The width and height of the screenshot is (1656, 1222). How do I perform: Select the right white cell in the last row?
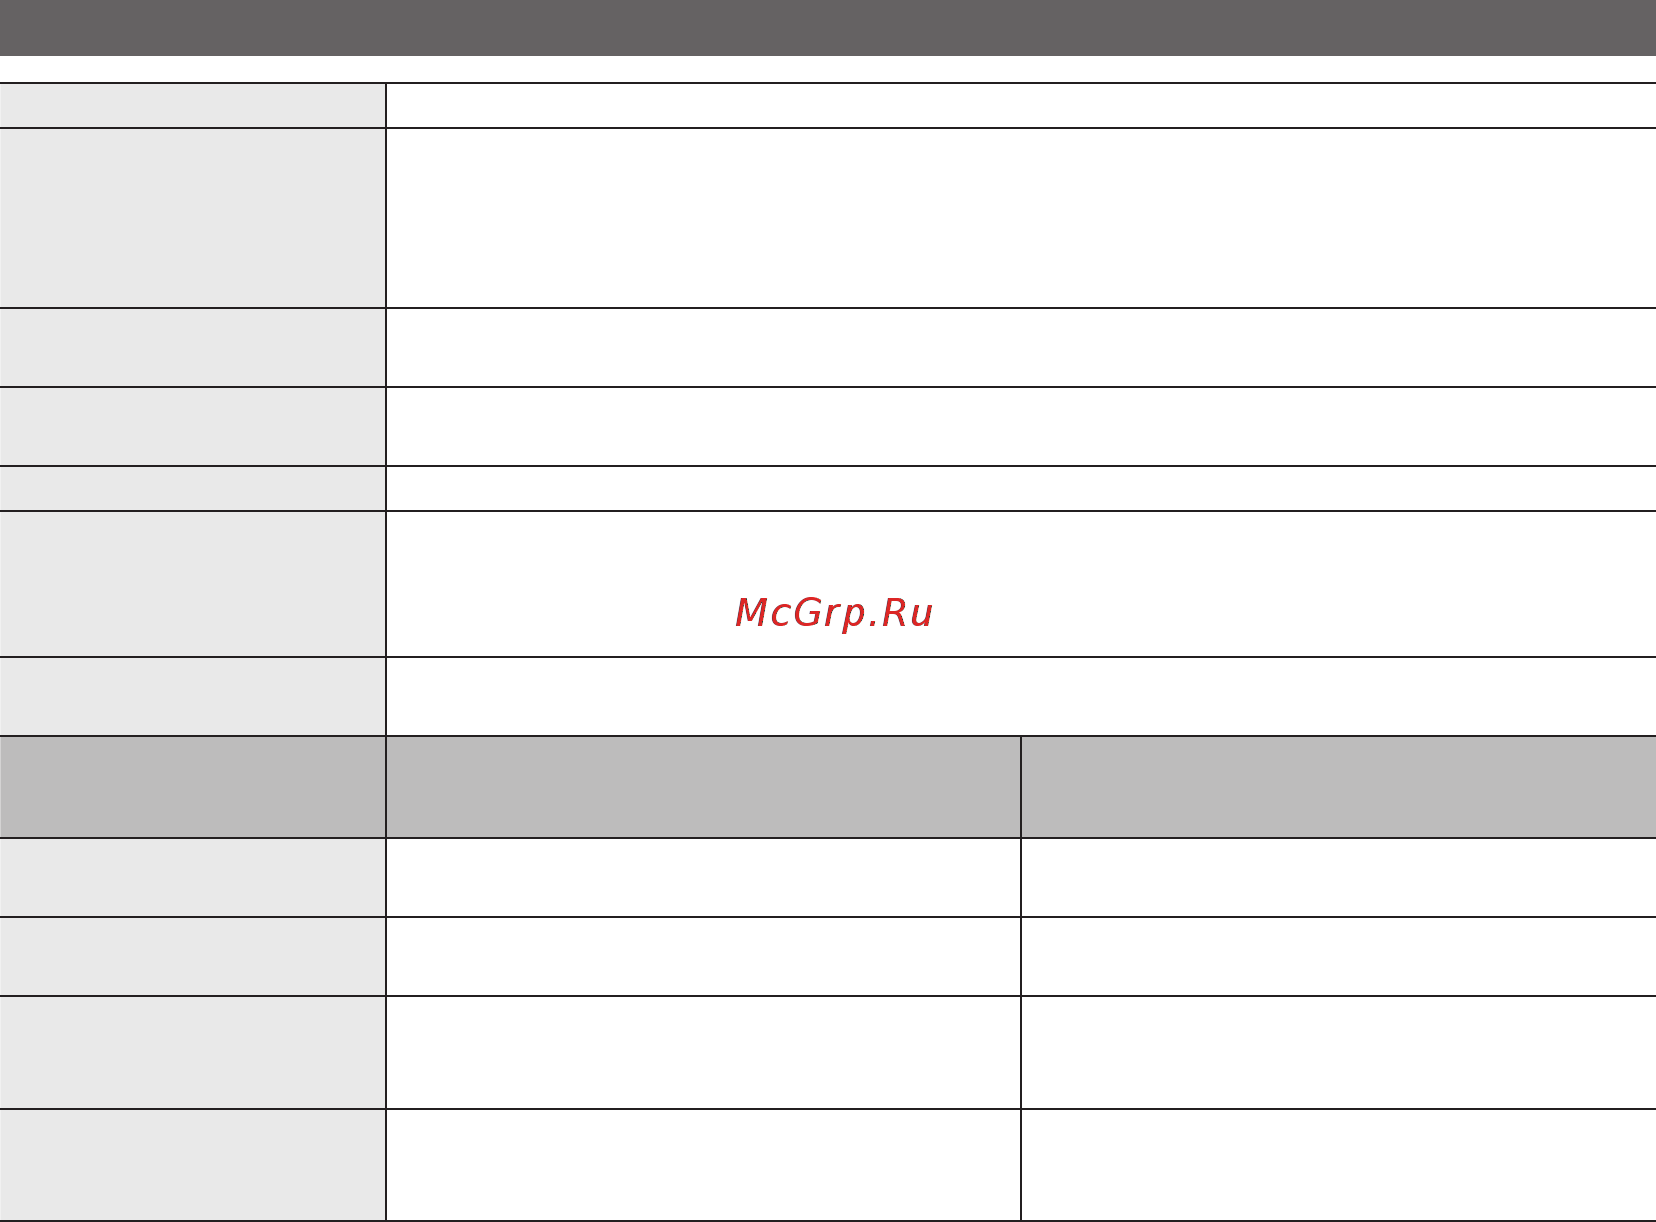1339,1165
